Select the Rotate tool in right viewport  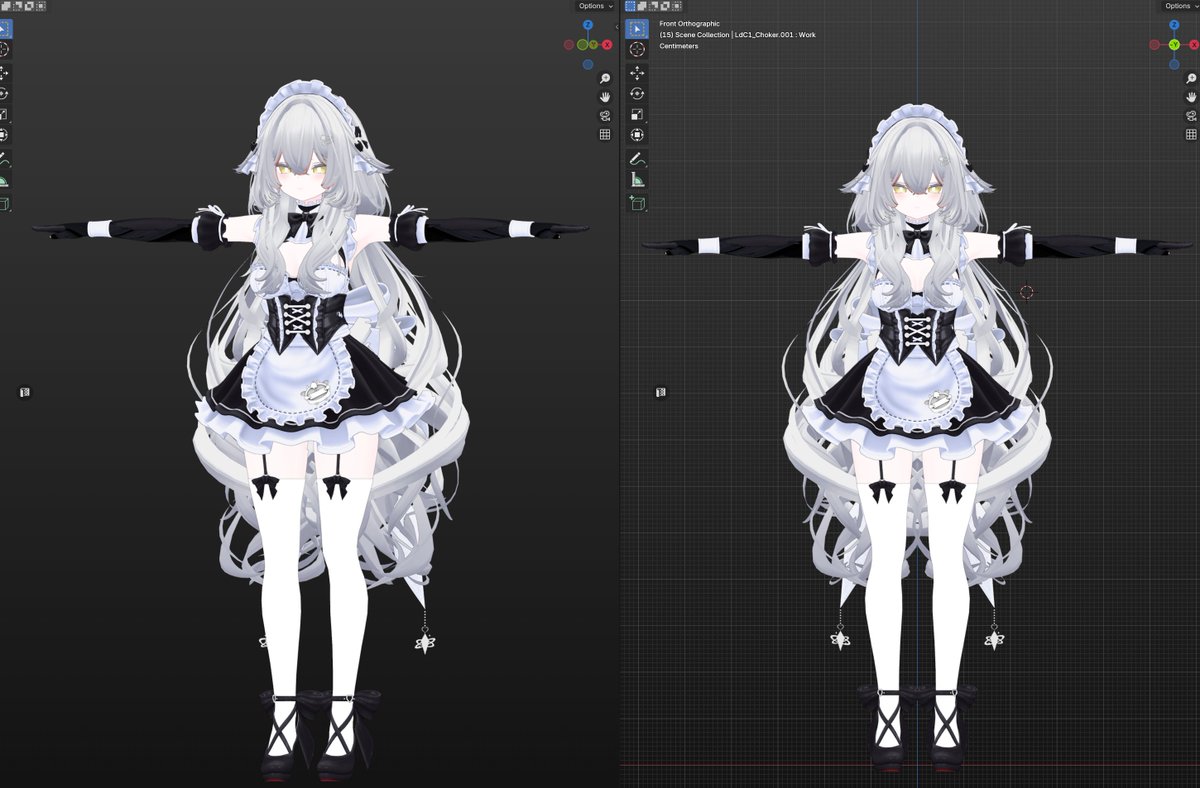637,93
